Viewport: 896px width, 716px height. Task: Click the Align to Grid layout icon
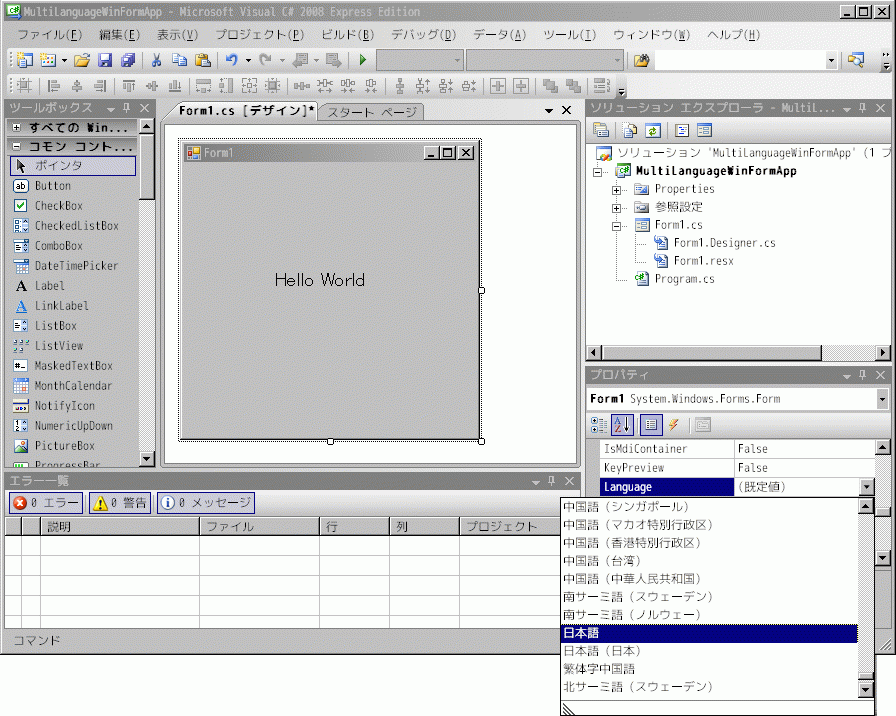point(24,86)
